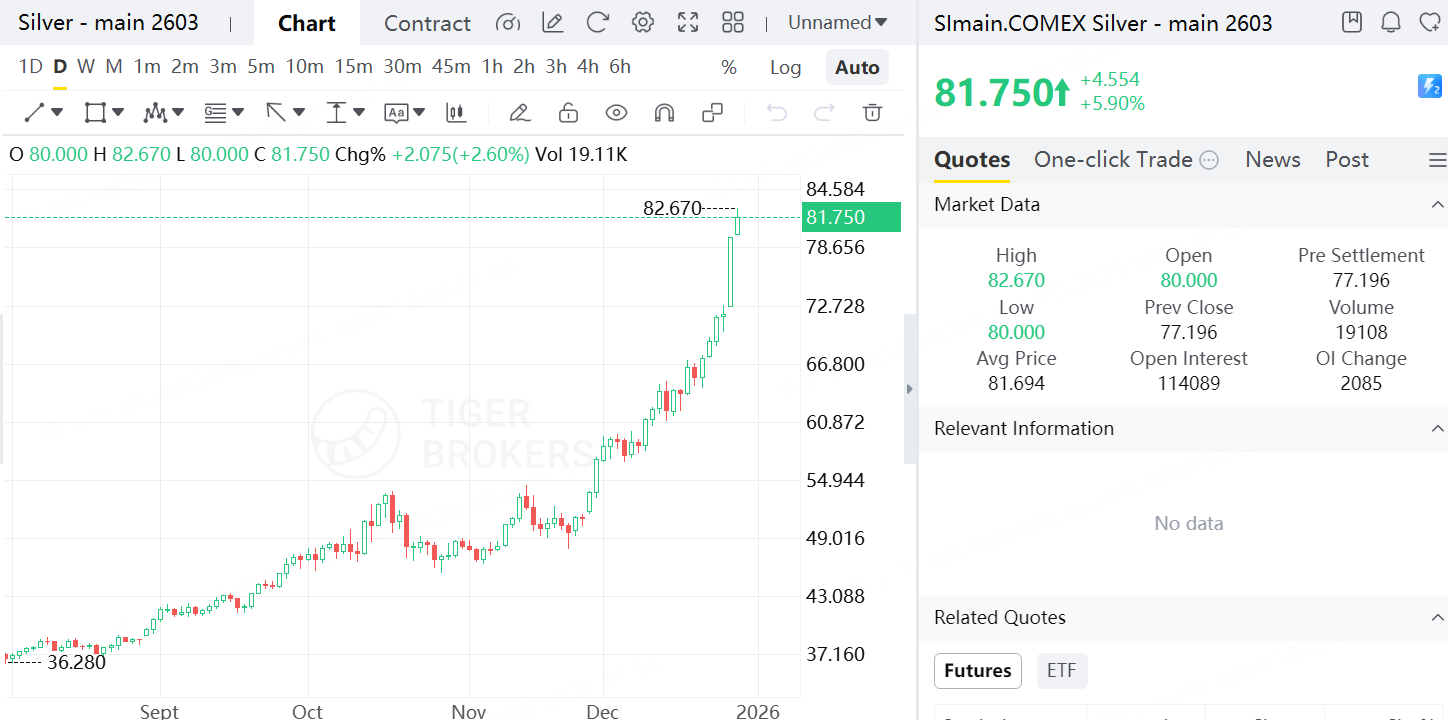The image size is (1448, 720).
Task: Select the M monthly timeframe
Action: click(114, 67)
